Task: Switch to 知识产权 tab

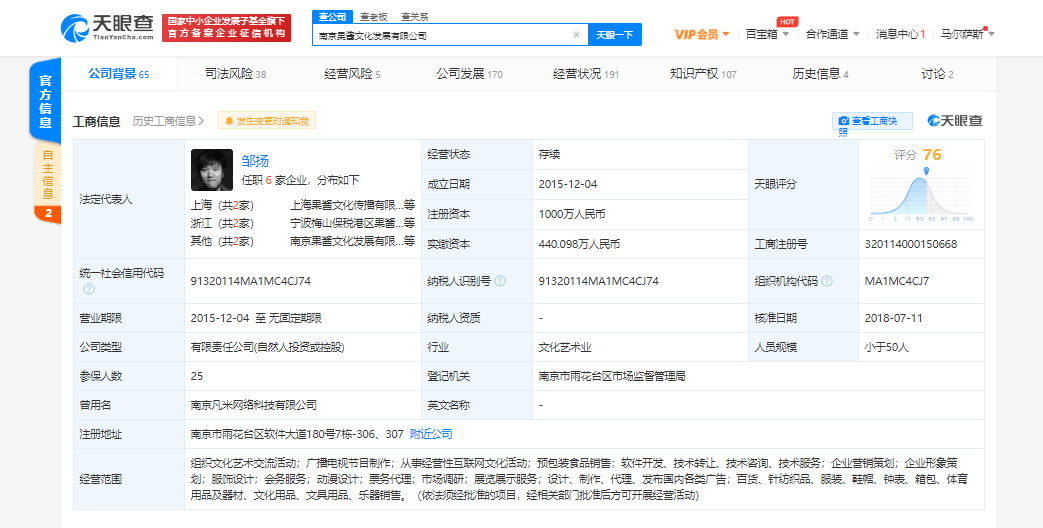Action: pyautogui.click(x=702, y=74)
